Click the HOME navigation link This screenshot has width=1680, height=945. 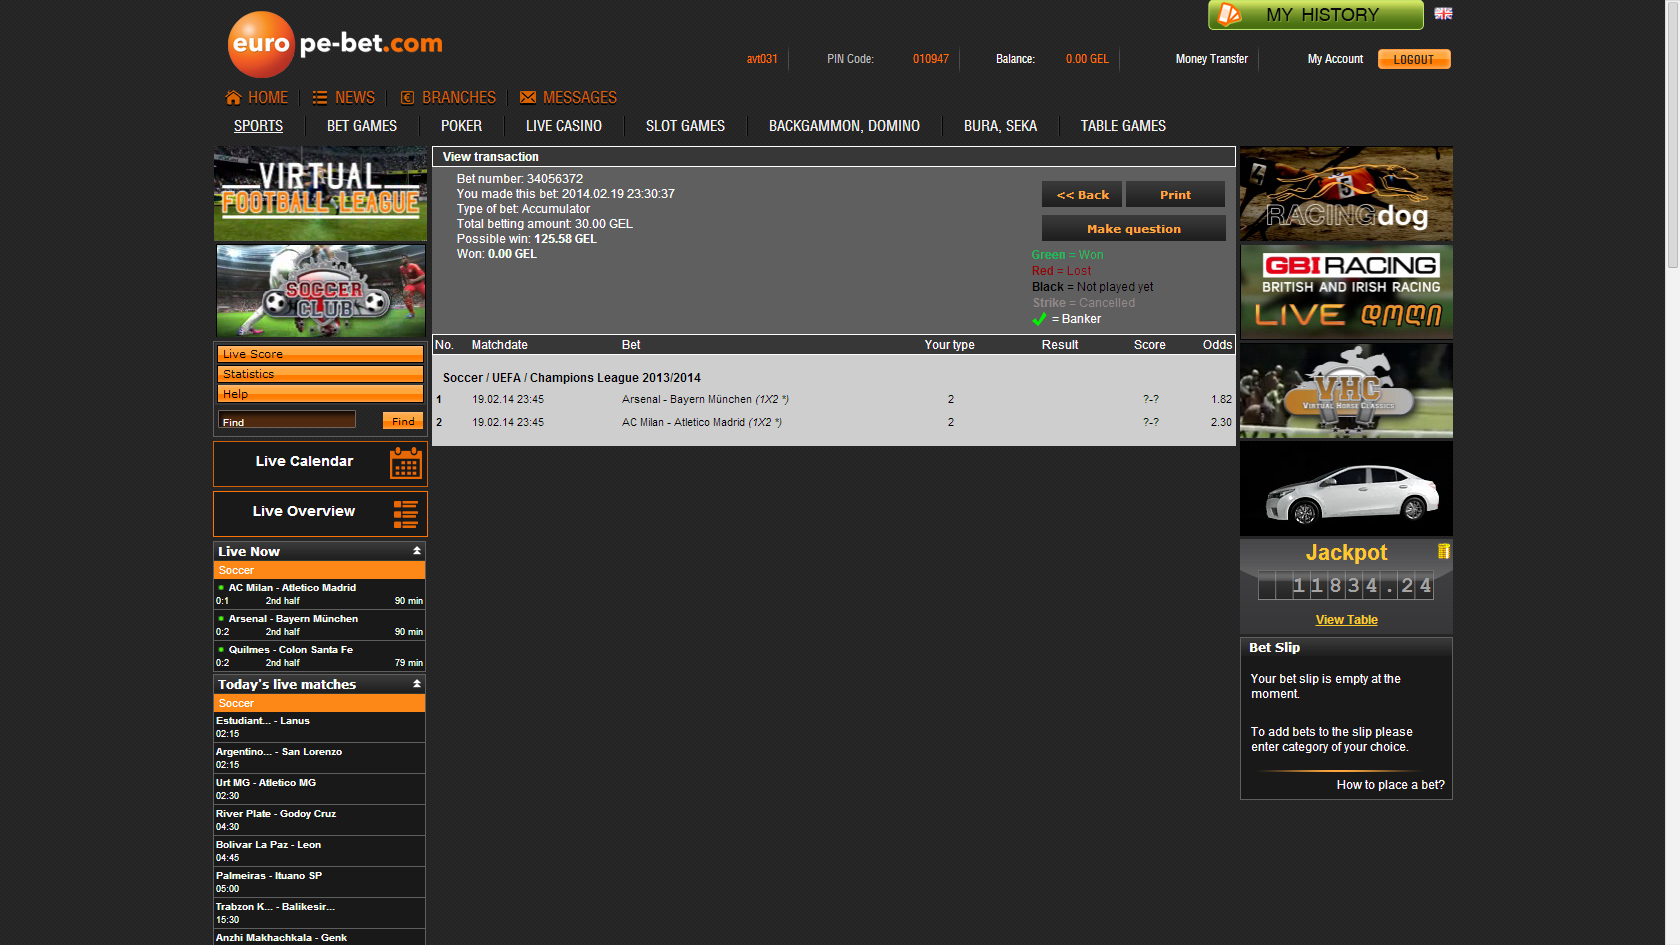(x=268, y=98)
